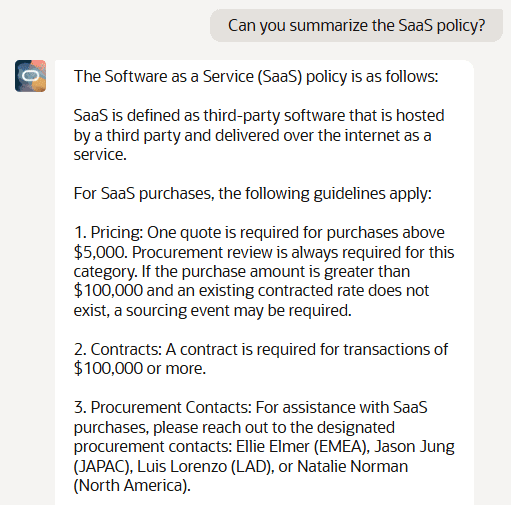Click the name Luis Lorenzo (LAD)
The height and width of the screenshot is (505, 511).
click(205, 467)
